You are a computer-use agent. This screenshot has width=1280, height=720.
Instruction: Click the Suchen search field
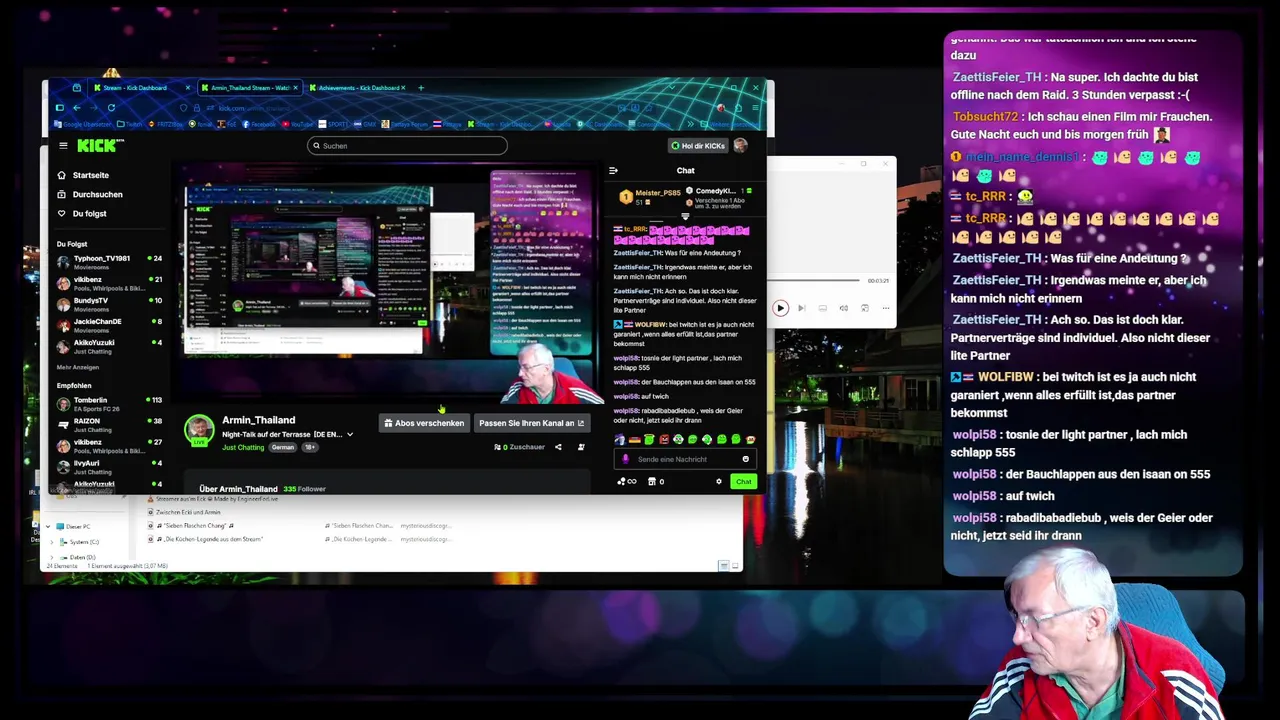(407, 146)
